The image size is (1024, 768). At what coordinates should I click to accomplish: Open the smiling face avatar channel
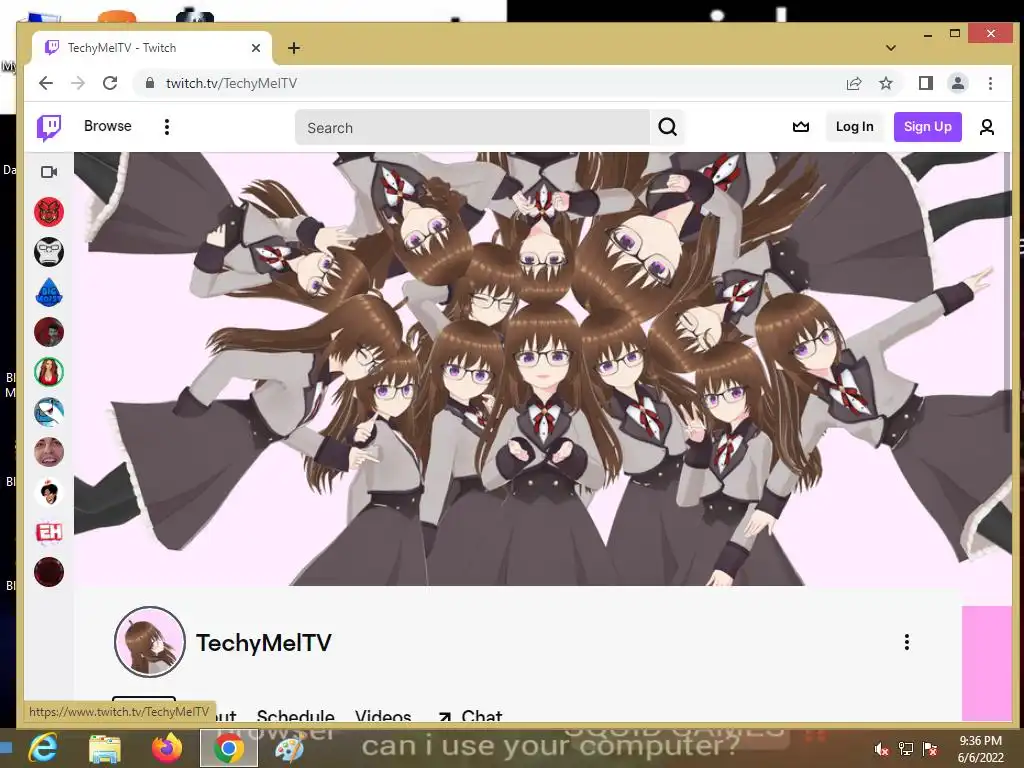click(x=49, y=452)
